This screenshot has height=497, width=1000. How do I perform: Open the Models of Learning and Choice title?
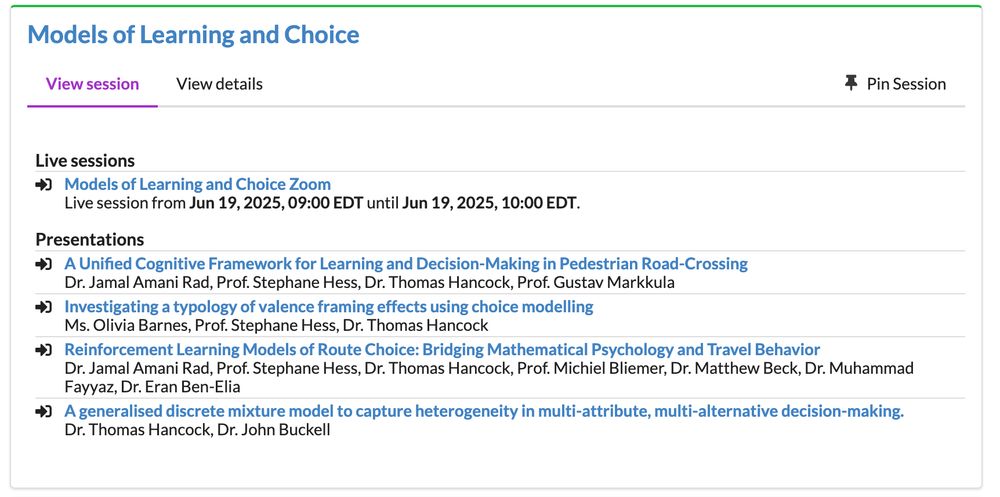[x=193, y=34]
